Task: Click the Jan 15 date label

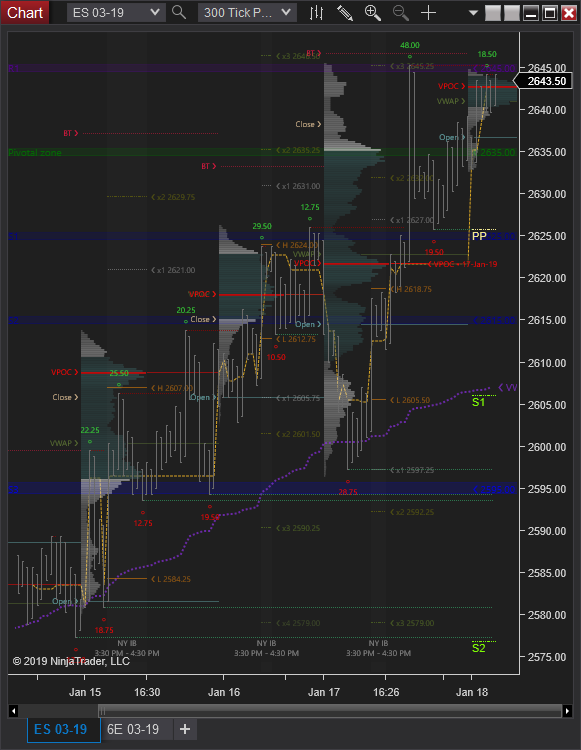Action: point(85,692)
